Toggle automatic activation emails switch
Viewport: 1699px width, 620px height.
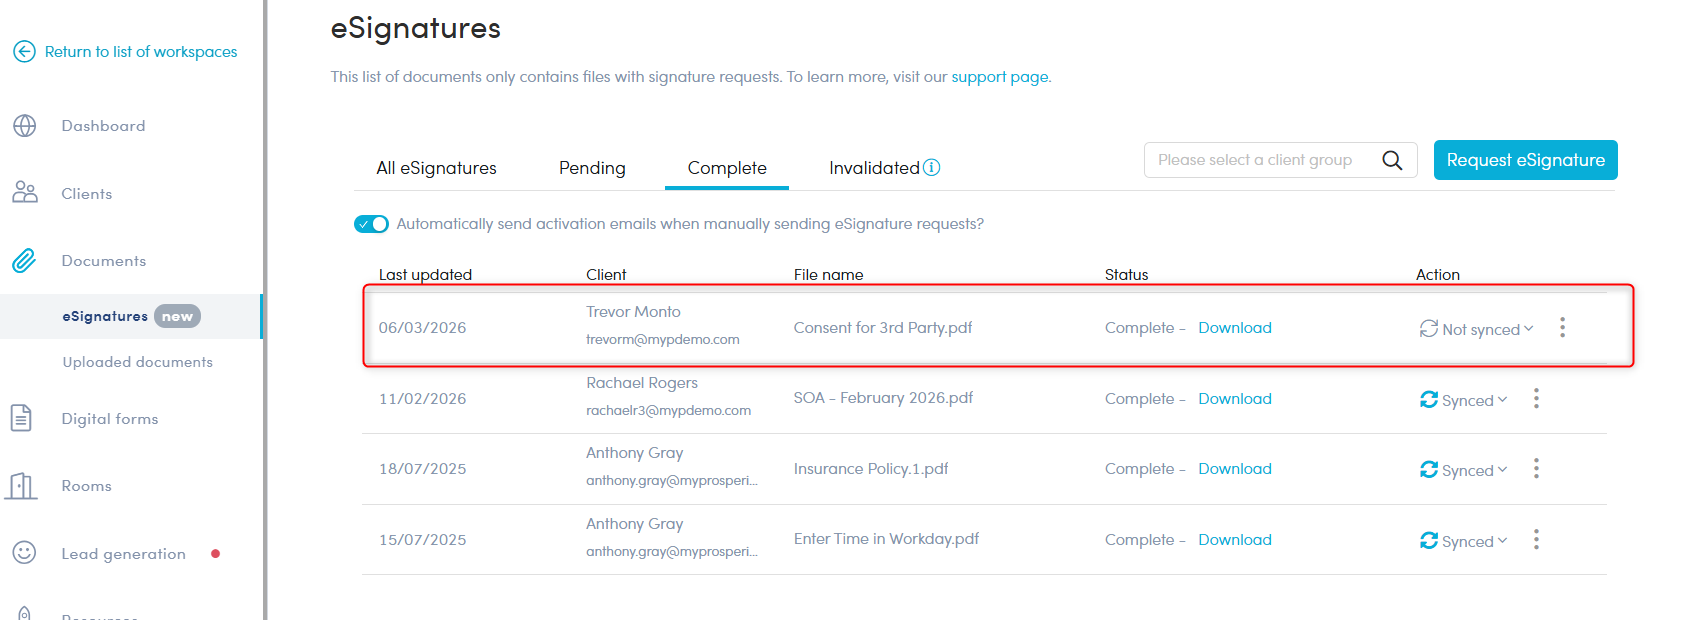click(x=371, y=224)
